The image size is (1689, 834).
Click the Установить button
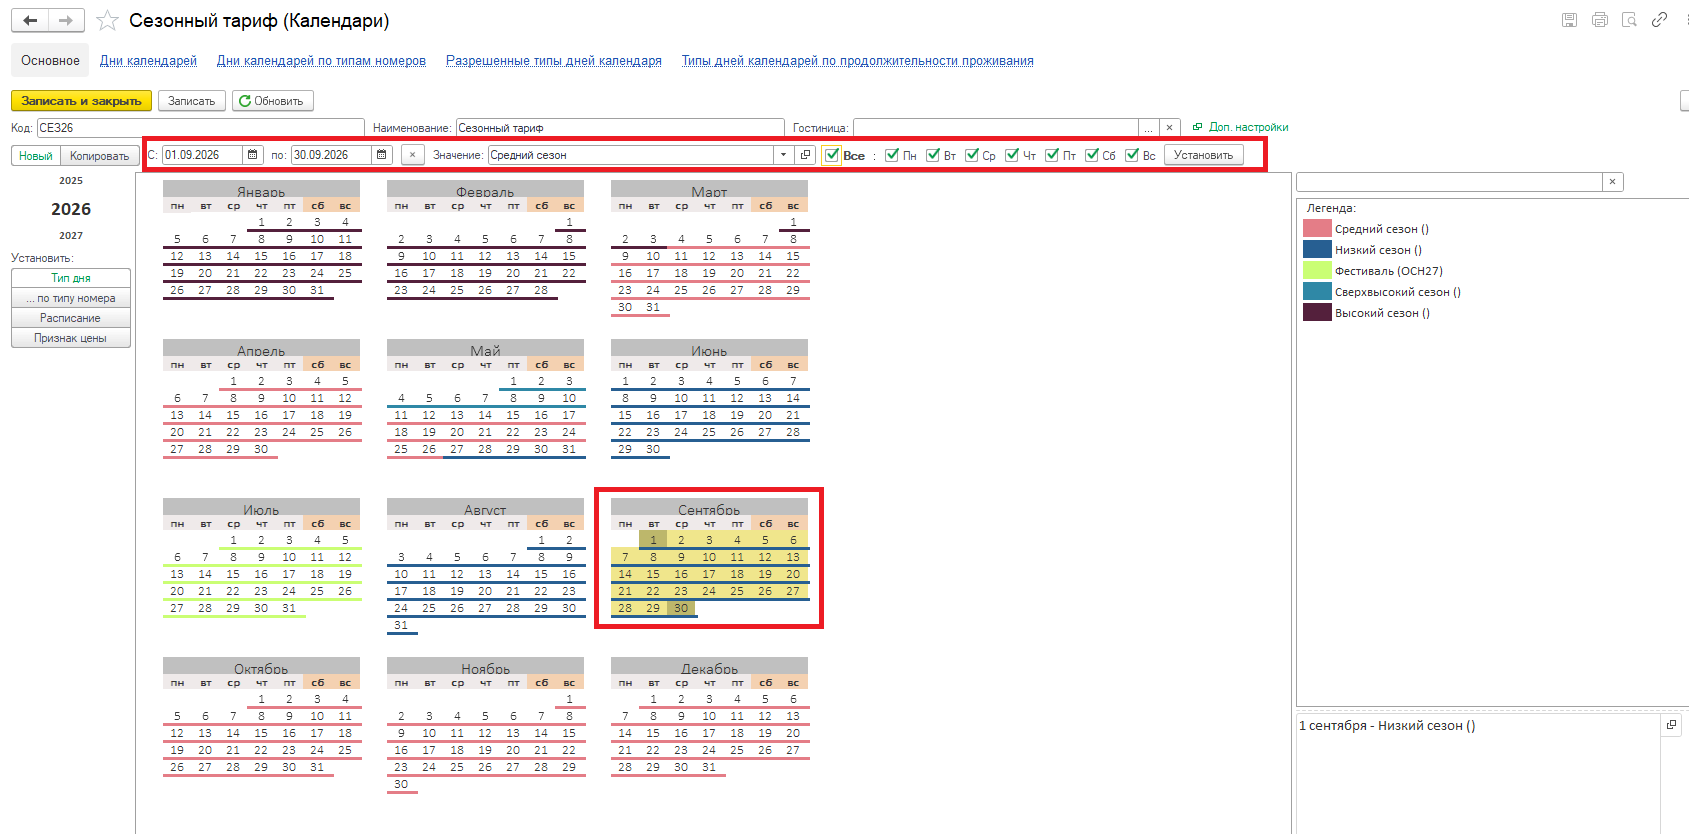1203,155
